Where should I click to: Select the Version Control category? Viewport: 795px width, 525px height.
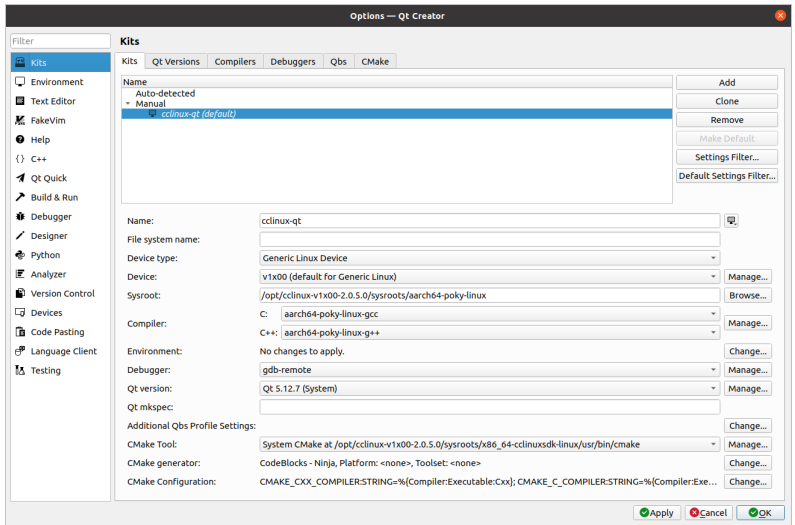tap(60, 293)
